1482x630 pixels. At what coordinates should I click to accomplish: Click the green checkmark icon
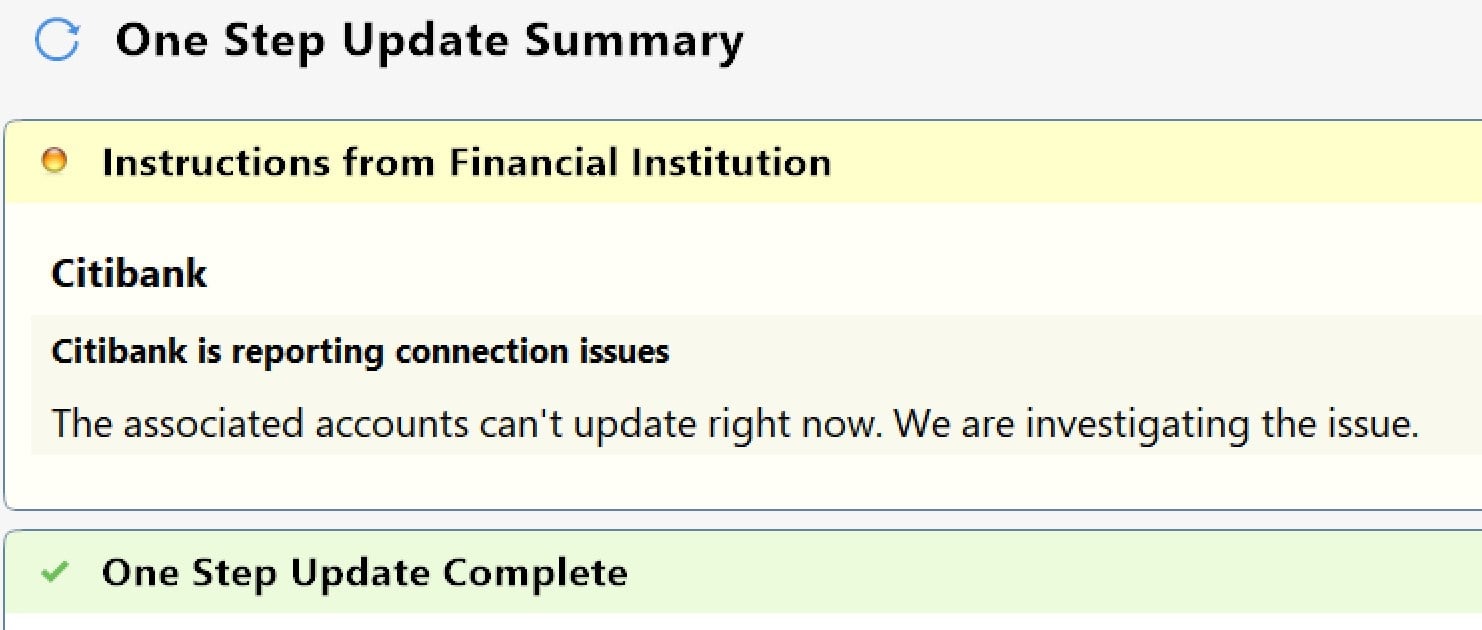click(x=55, y=572)
